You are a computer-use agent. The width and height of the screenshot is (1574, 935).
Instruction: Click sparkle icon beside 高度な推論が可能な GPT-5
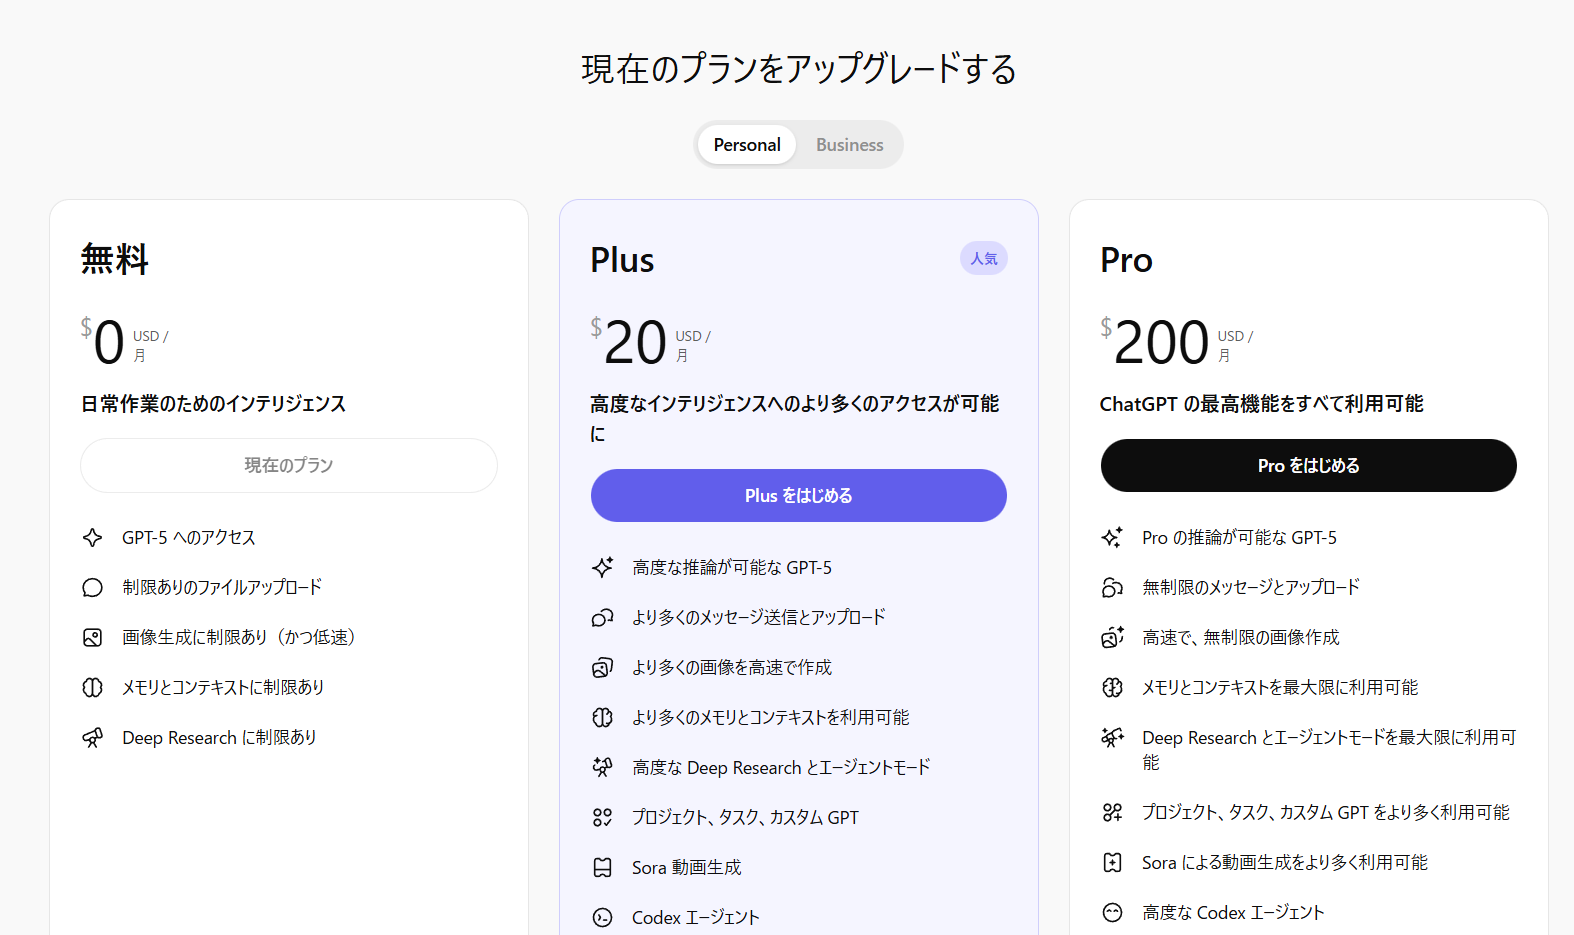(602, 568)
